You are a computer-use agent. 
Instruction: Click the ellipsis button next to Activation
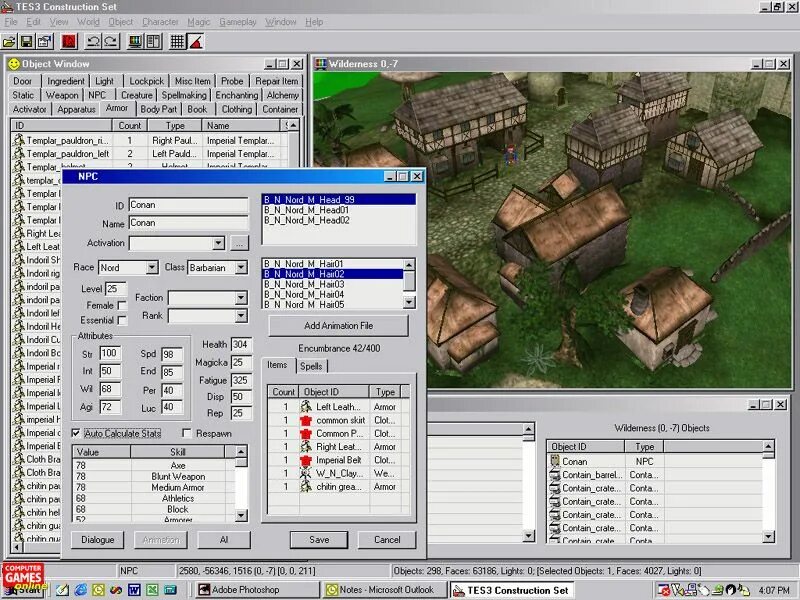239,243
